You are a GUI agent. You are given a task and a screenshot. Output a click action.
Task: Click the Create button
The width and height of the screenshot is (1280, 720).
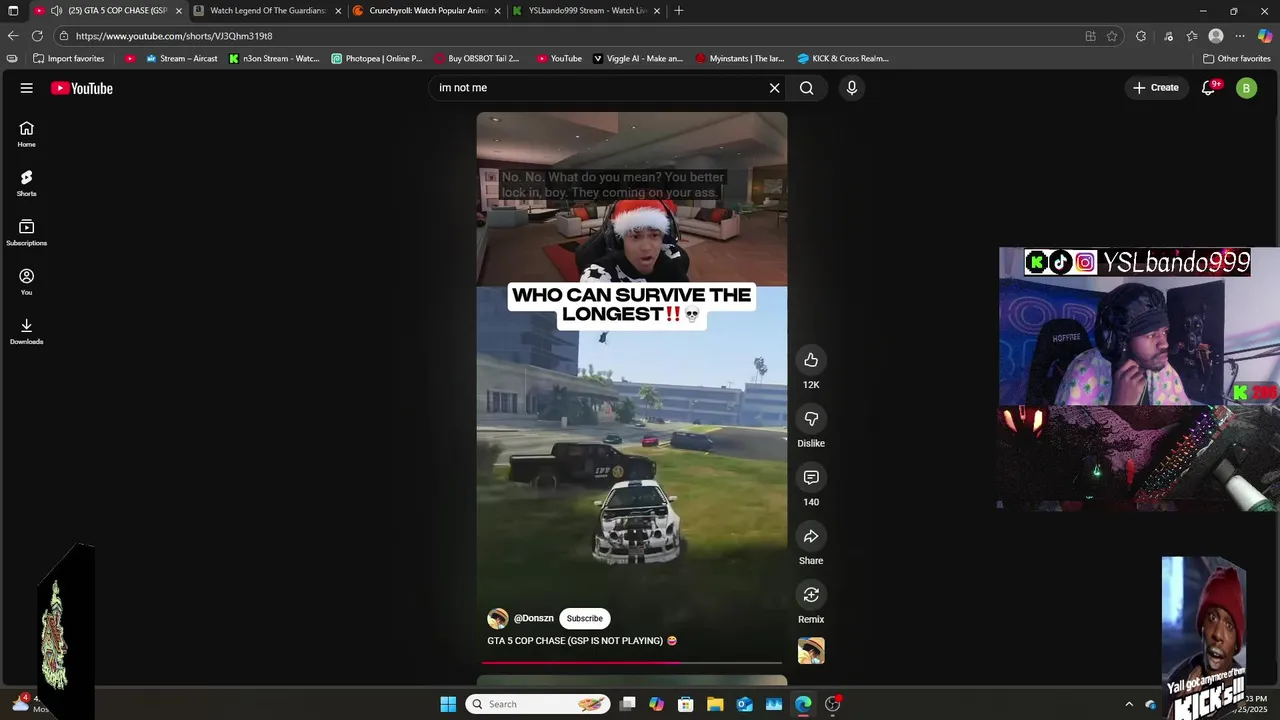[x=1156, y=88]
